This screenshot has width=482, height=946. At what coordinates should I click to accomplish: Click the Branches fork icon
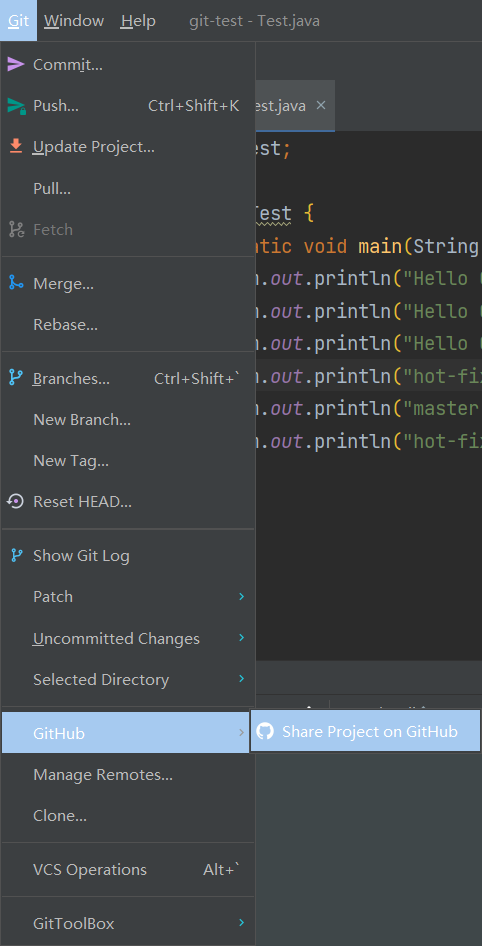pos(16,378)
